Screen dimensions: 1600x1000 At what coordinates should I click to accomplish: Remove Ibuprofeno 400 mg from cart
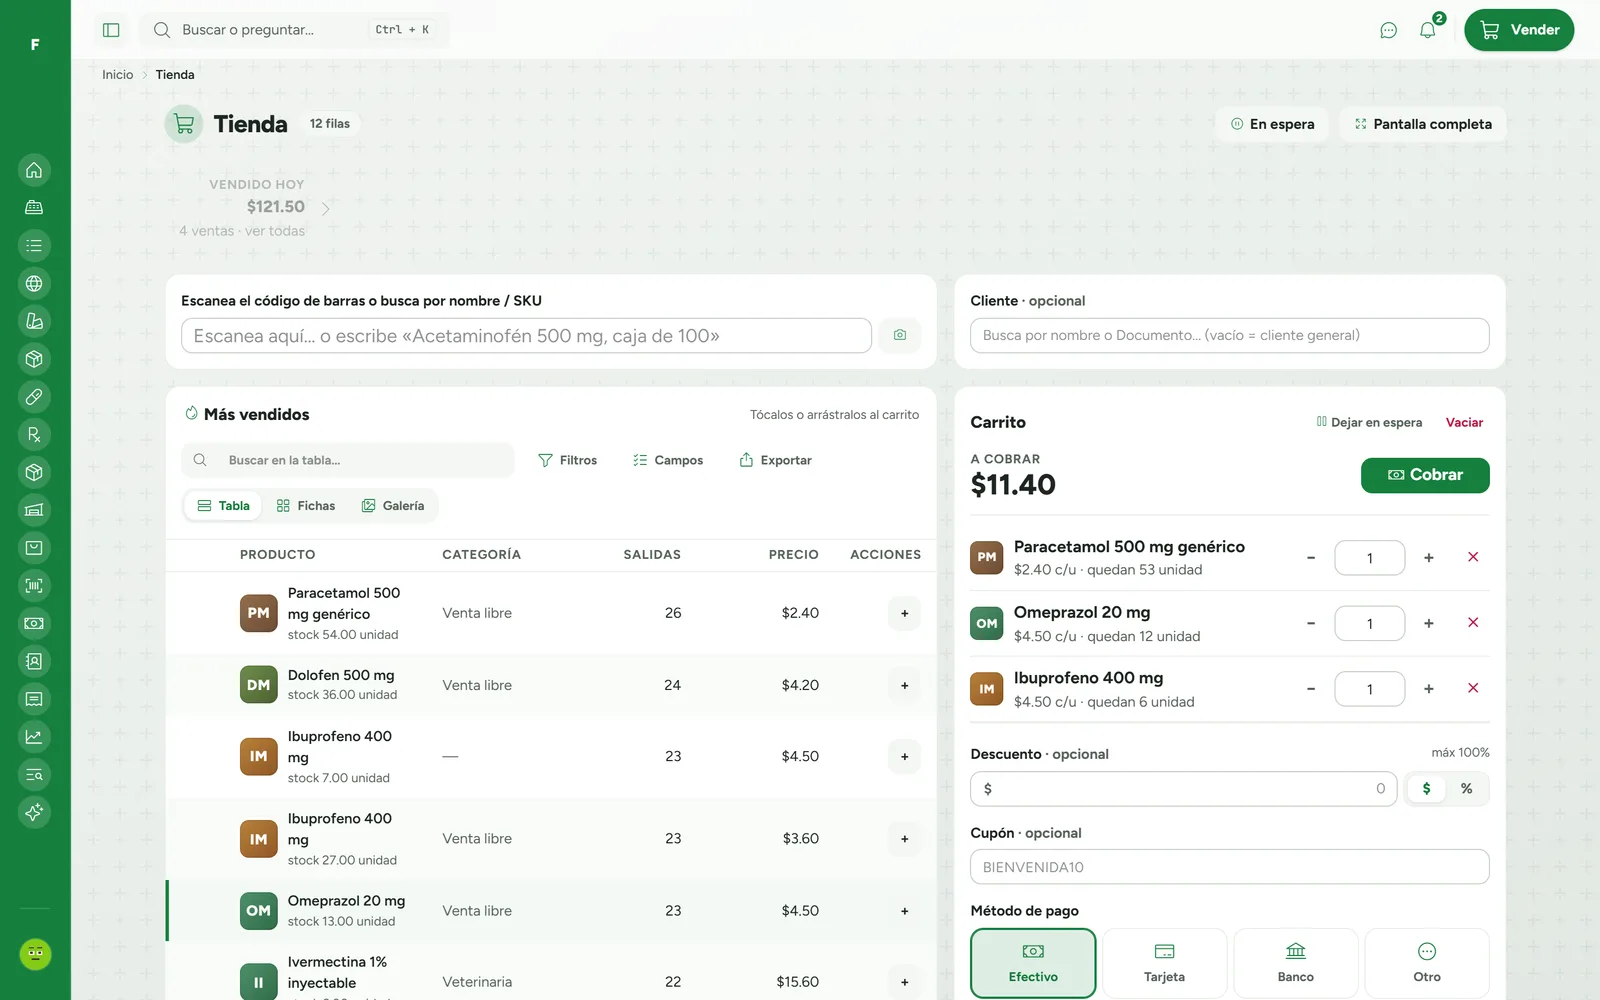coord(1473,688)
